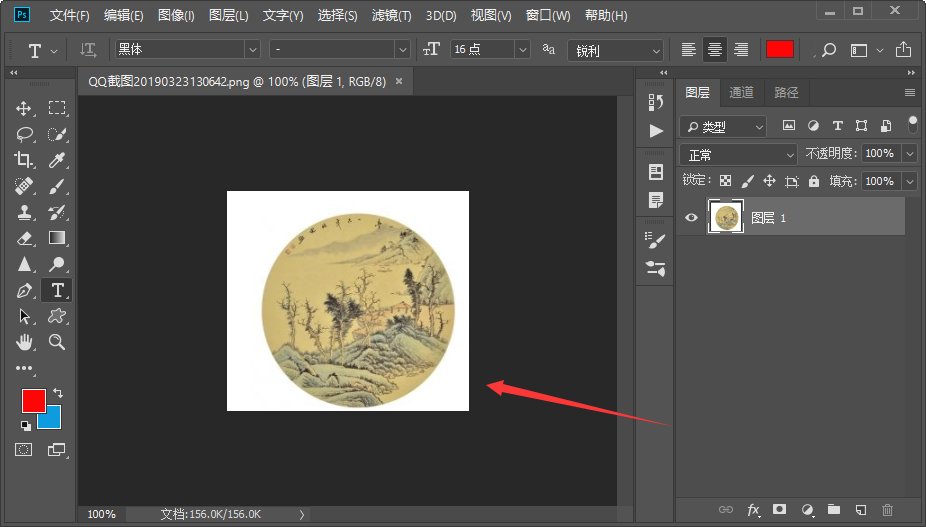Viewport: 926px width, 527px height.
Task: Open the 图像(I) menu
Action: tap(176, 15)
